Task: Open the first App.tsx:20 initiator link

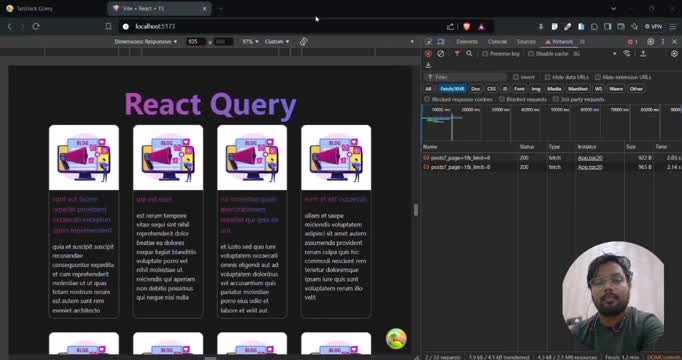Action: pyautogui.click(x=590, y=158)
